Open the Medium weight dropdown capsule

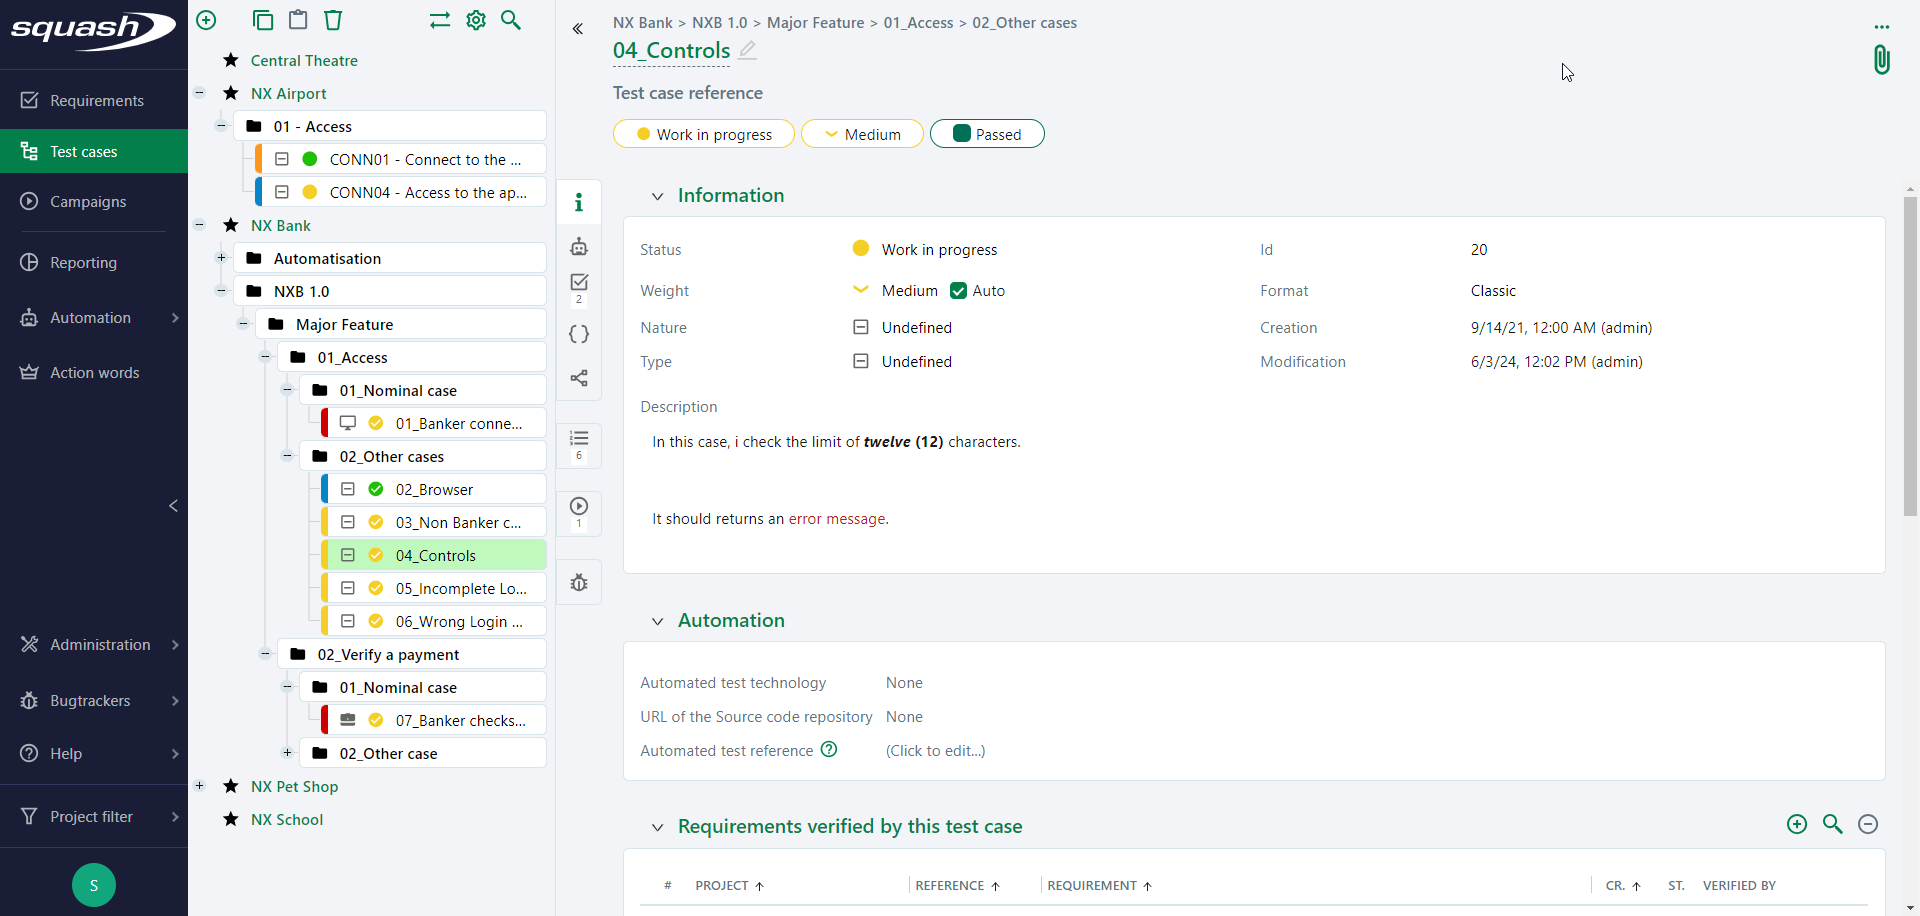tap(862, 134)
